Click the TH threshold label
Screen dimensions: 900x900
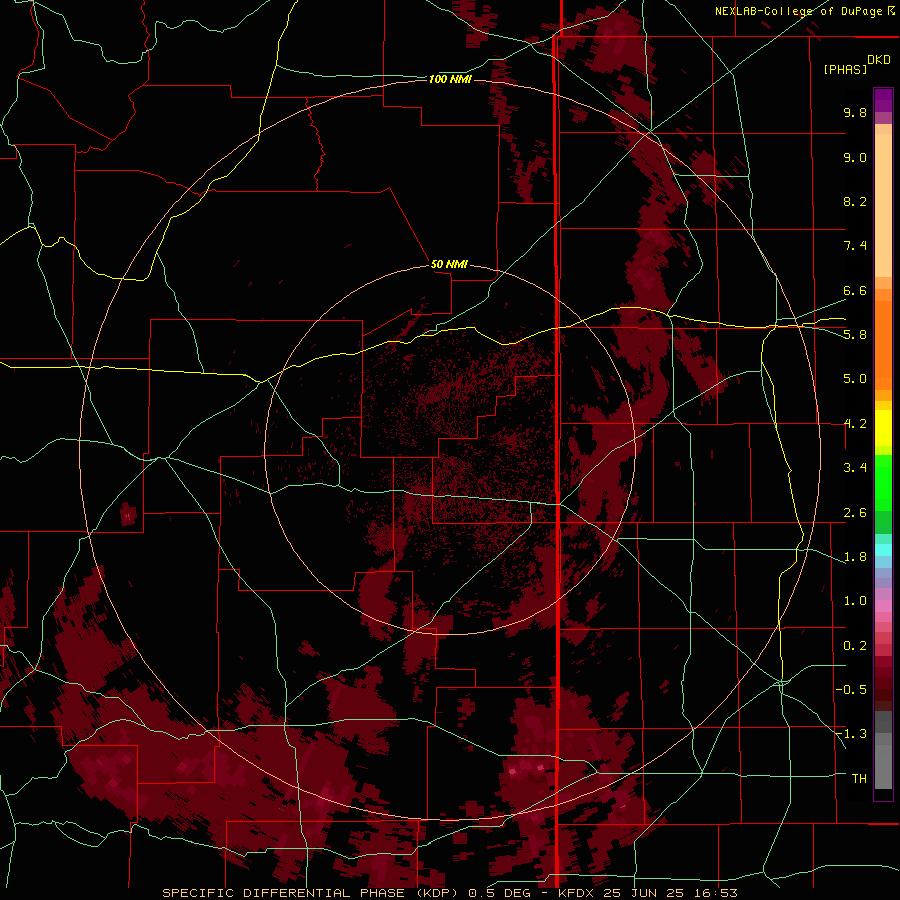[x=859, y=779]
